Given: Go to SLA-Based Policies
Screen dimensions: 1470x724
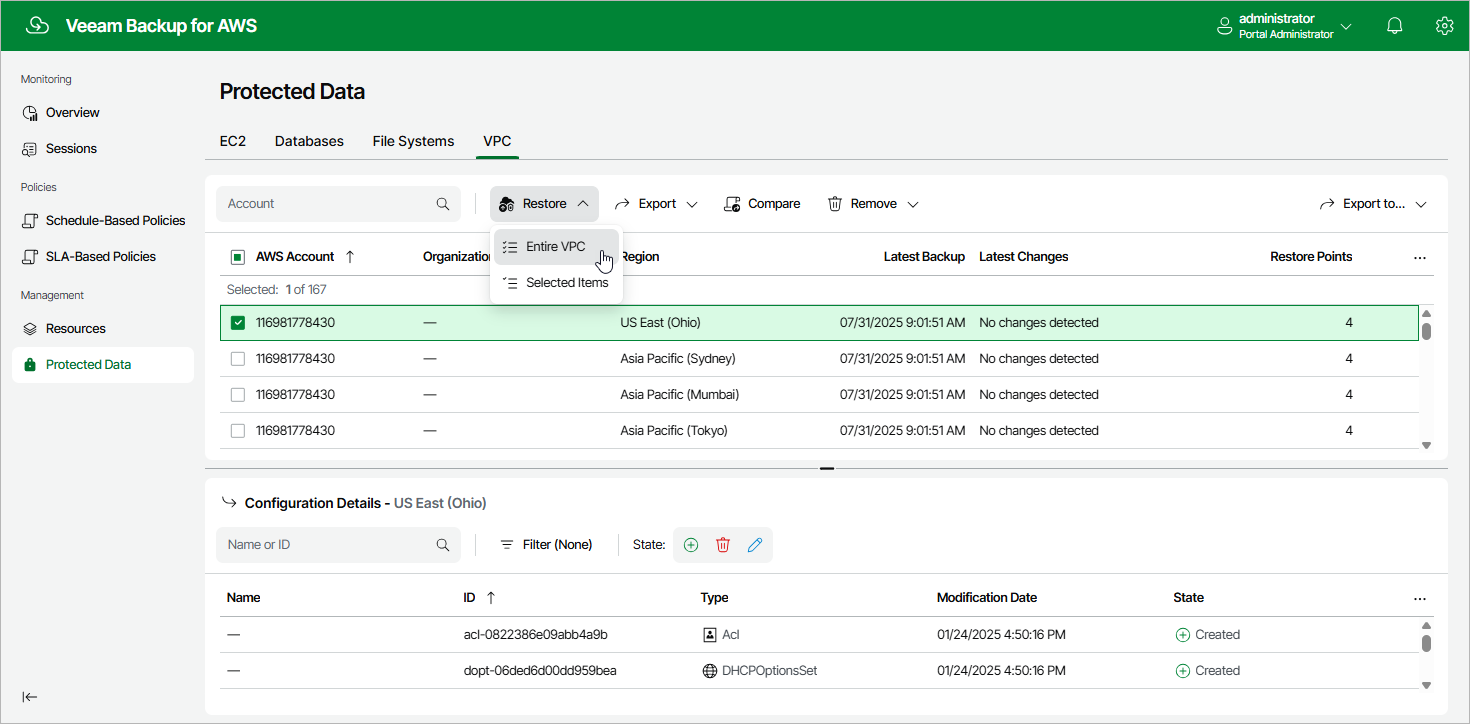Looking at the screenshot, I should coord(103,257).
